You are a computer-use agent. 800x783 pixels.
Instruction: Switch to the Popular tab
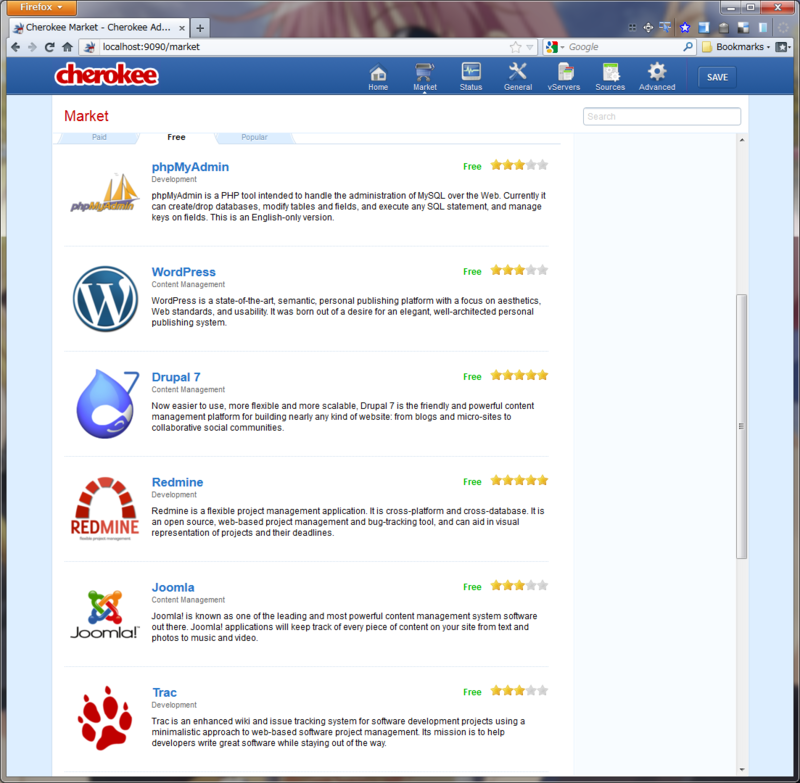click(x=254, y=137)
